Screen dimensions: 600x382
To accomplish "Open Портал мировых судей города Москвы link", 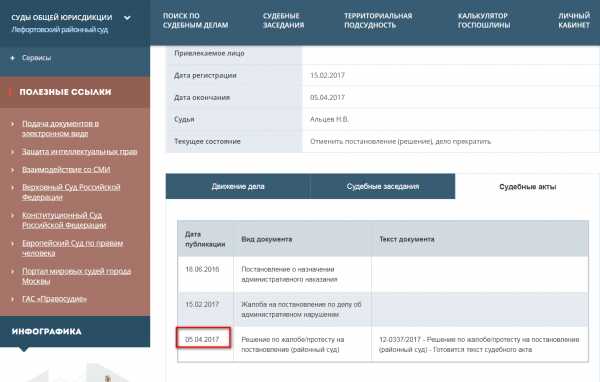I will pyautogui.click(x=76, y=276).
